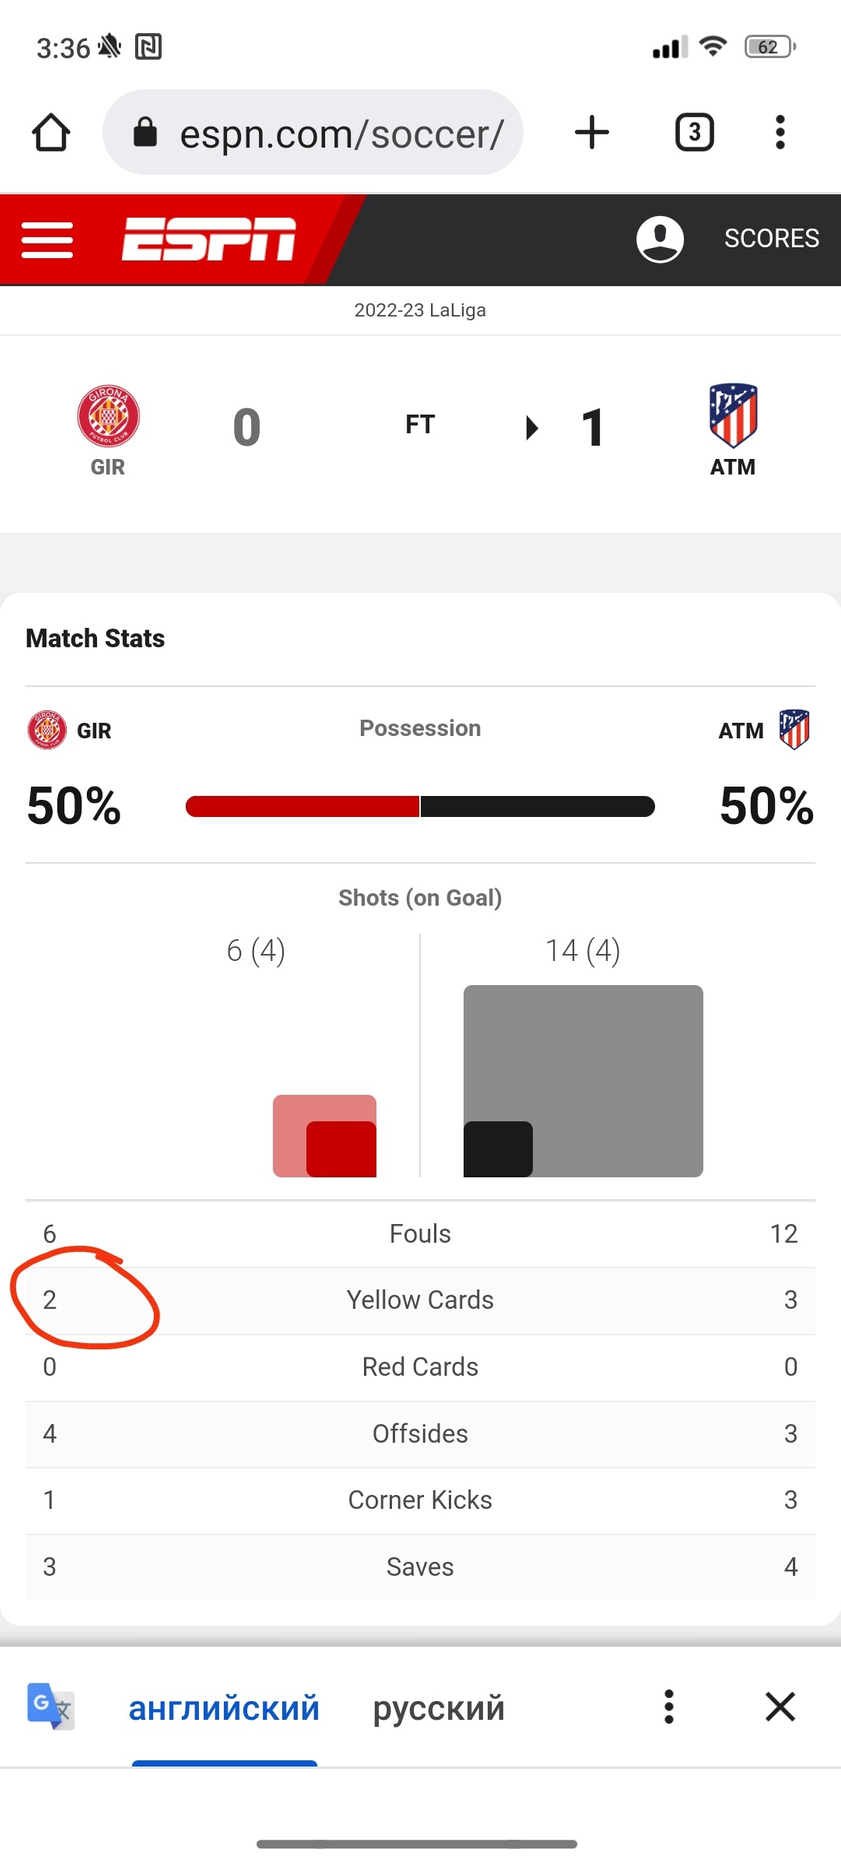Go to browser home page
Screen dimensions: 841x1868
tap(51, 132)
